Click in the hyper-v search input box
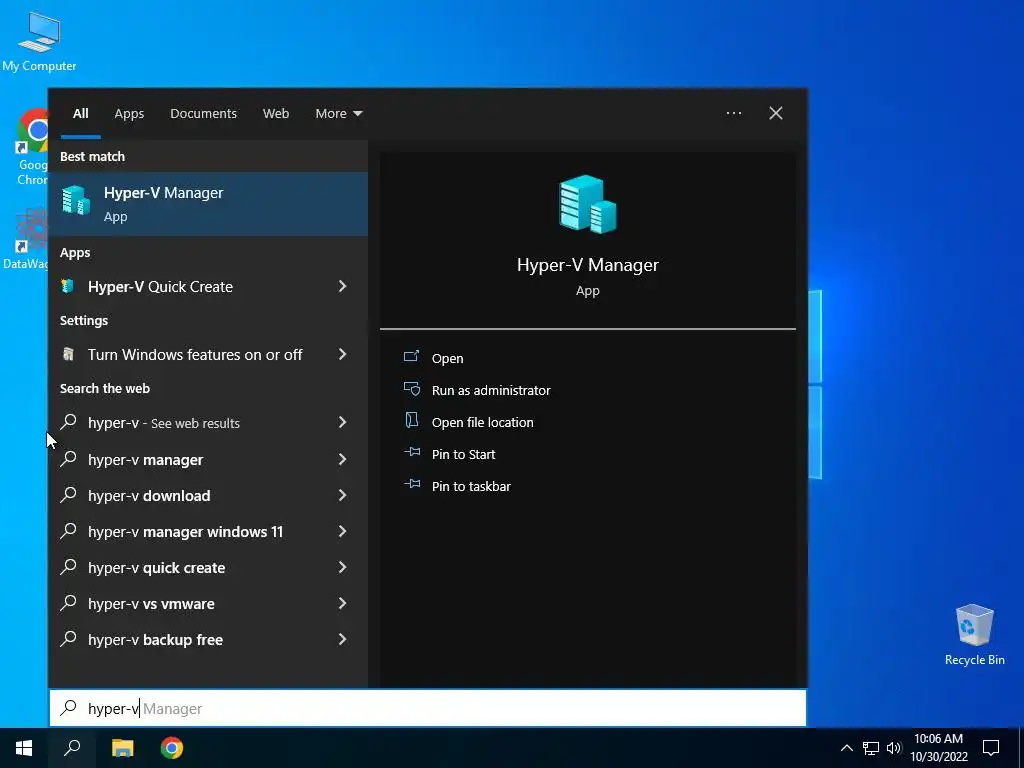The width and height of the screenshot is (1024, 768). (428, 708)
